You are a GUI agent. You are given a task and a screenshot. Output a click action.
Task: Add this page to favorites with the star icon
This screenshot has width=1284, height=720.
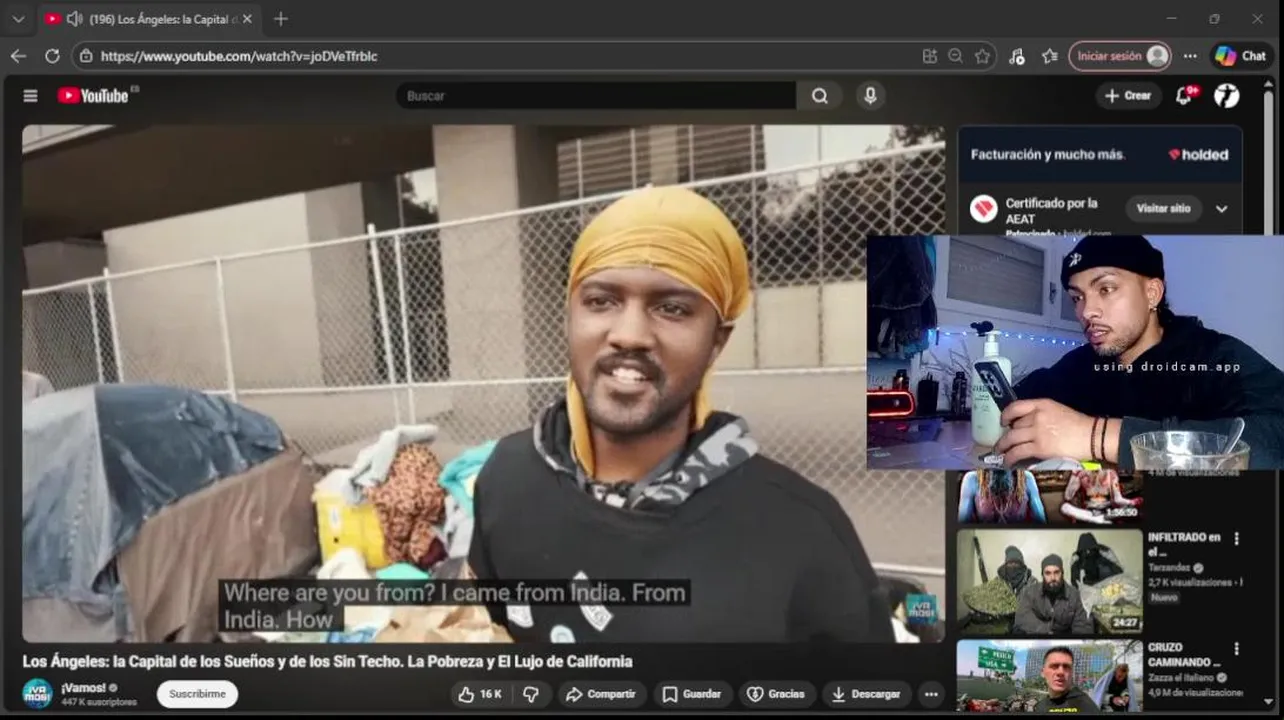point(982,56)
